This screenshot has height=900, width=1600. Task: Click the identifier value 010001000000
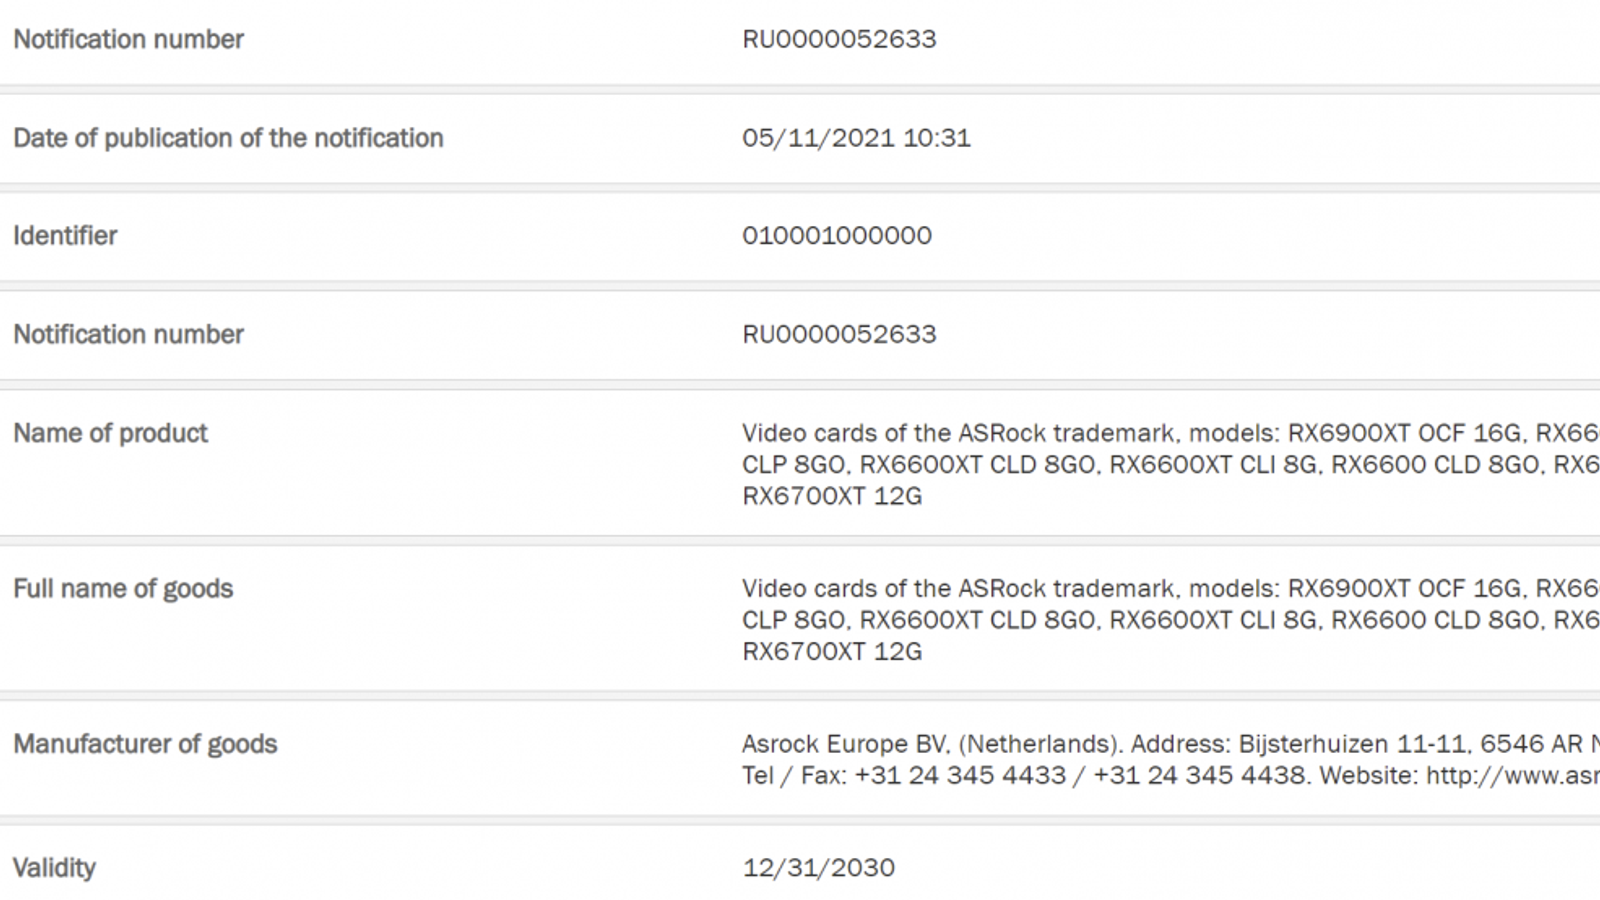click(837, 236)
